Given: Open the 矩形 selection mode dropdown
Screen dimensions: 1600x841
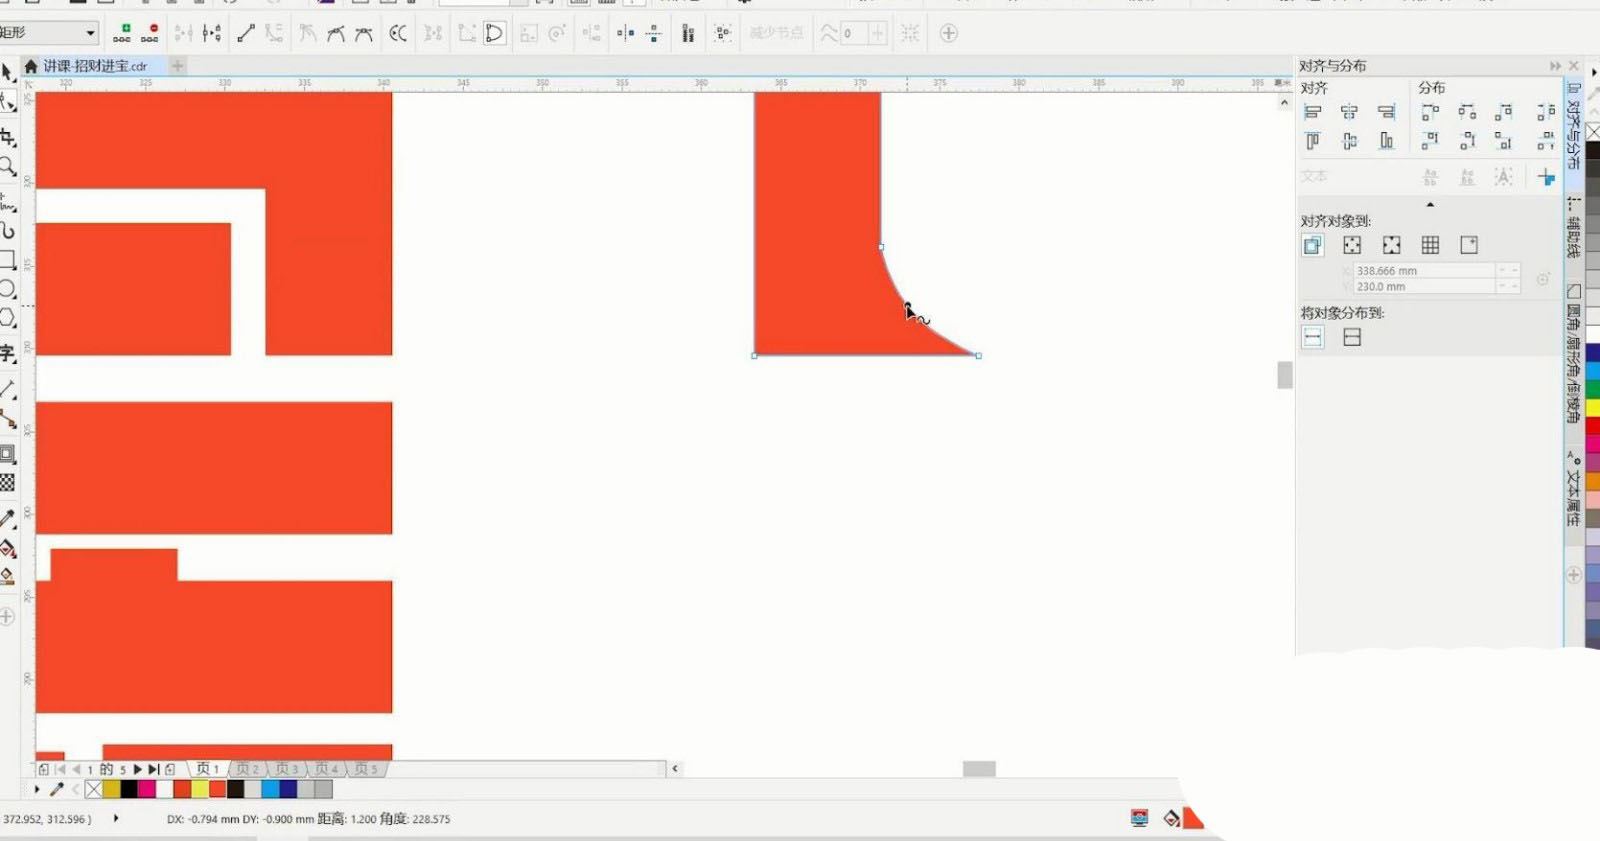Looking at the screenshot, I should (90, 33).
